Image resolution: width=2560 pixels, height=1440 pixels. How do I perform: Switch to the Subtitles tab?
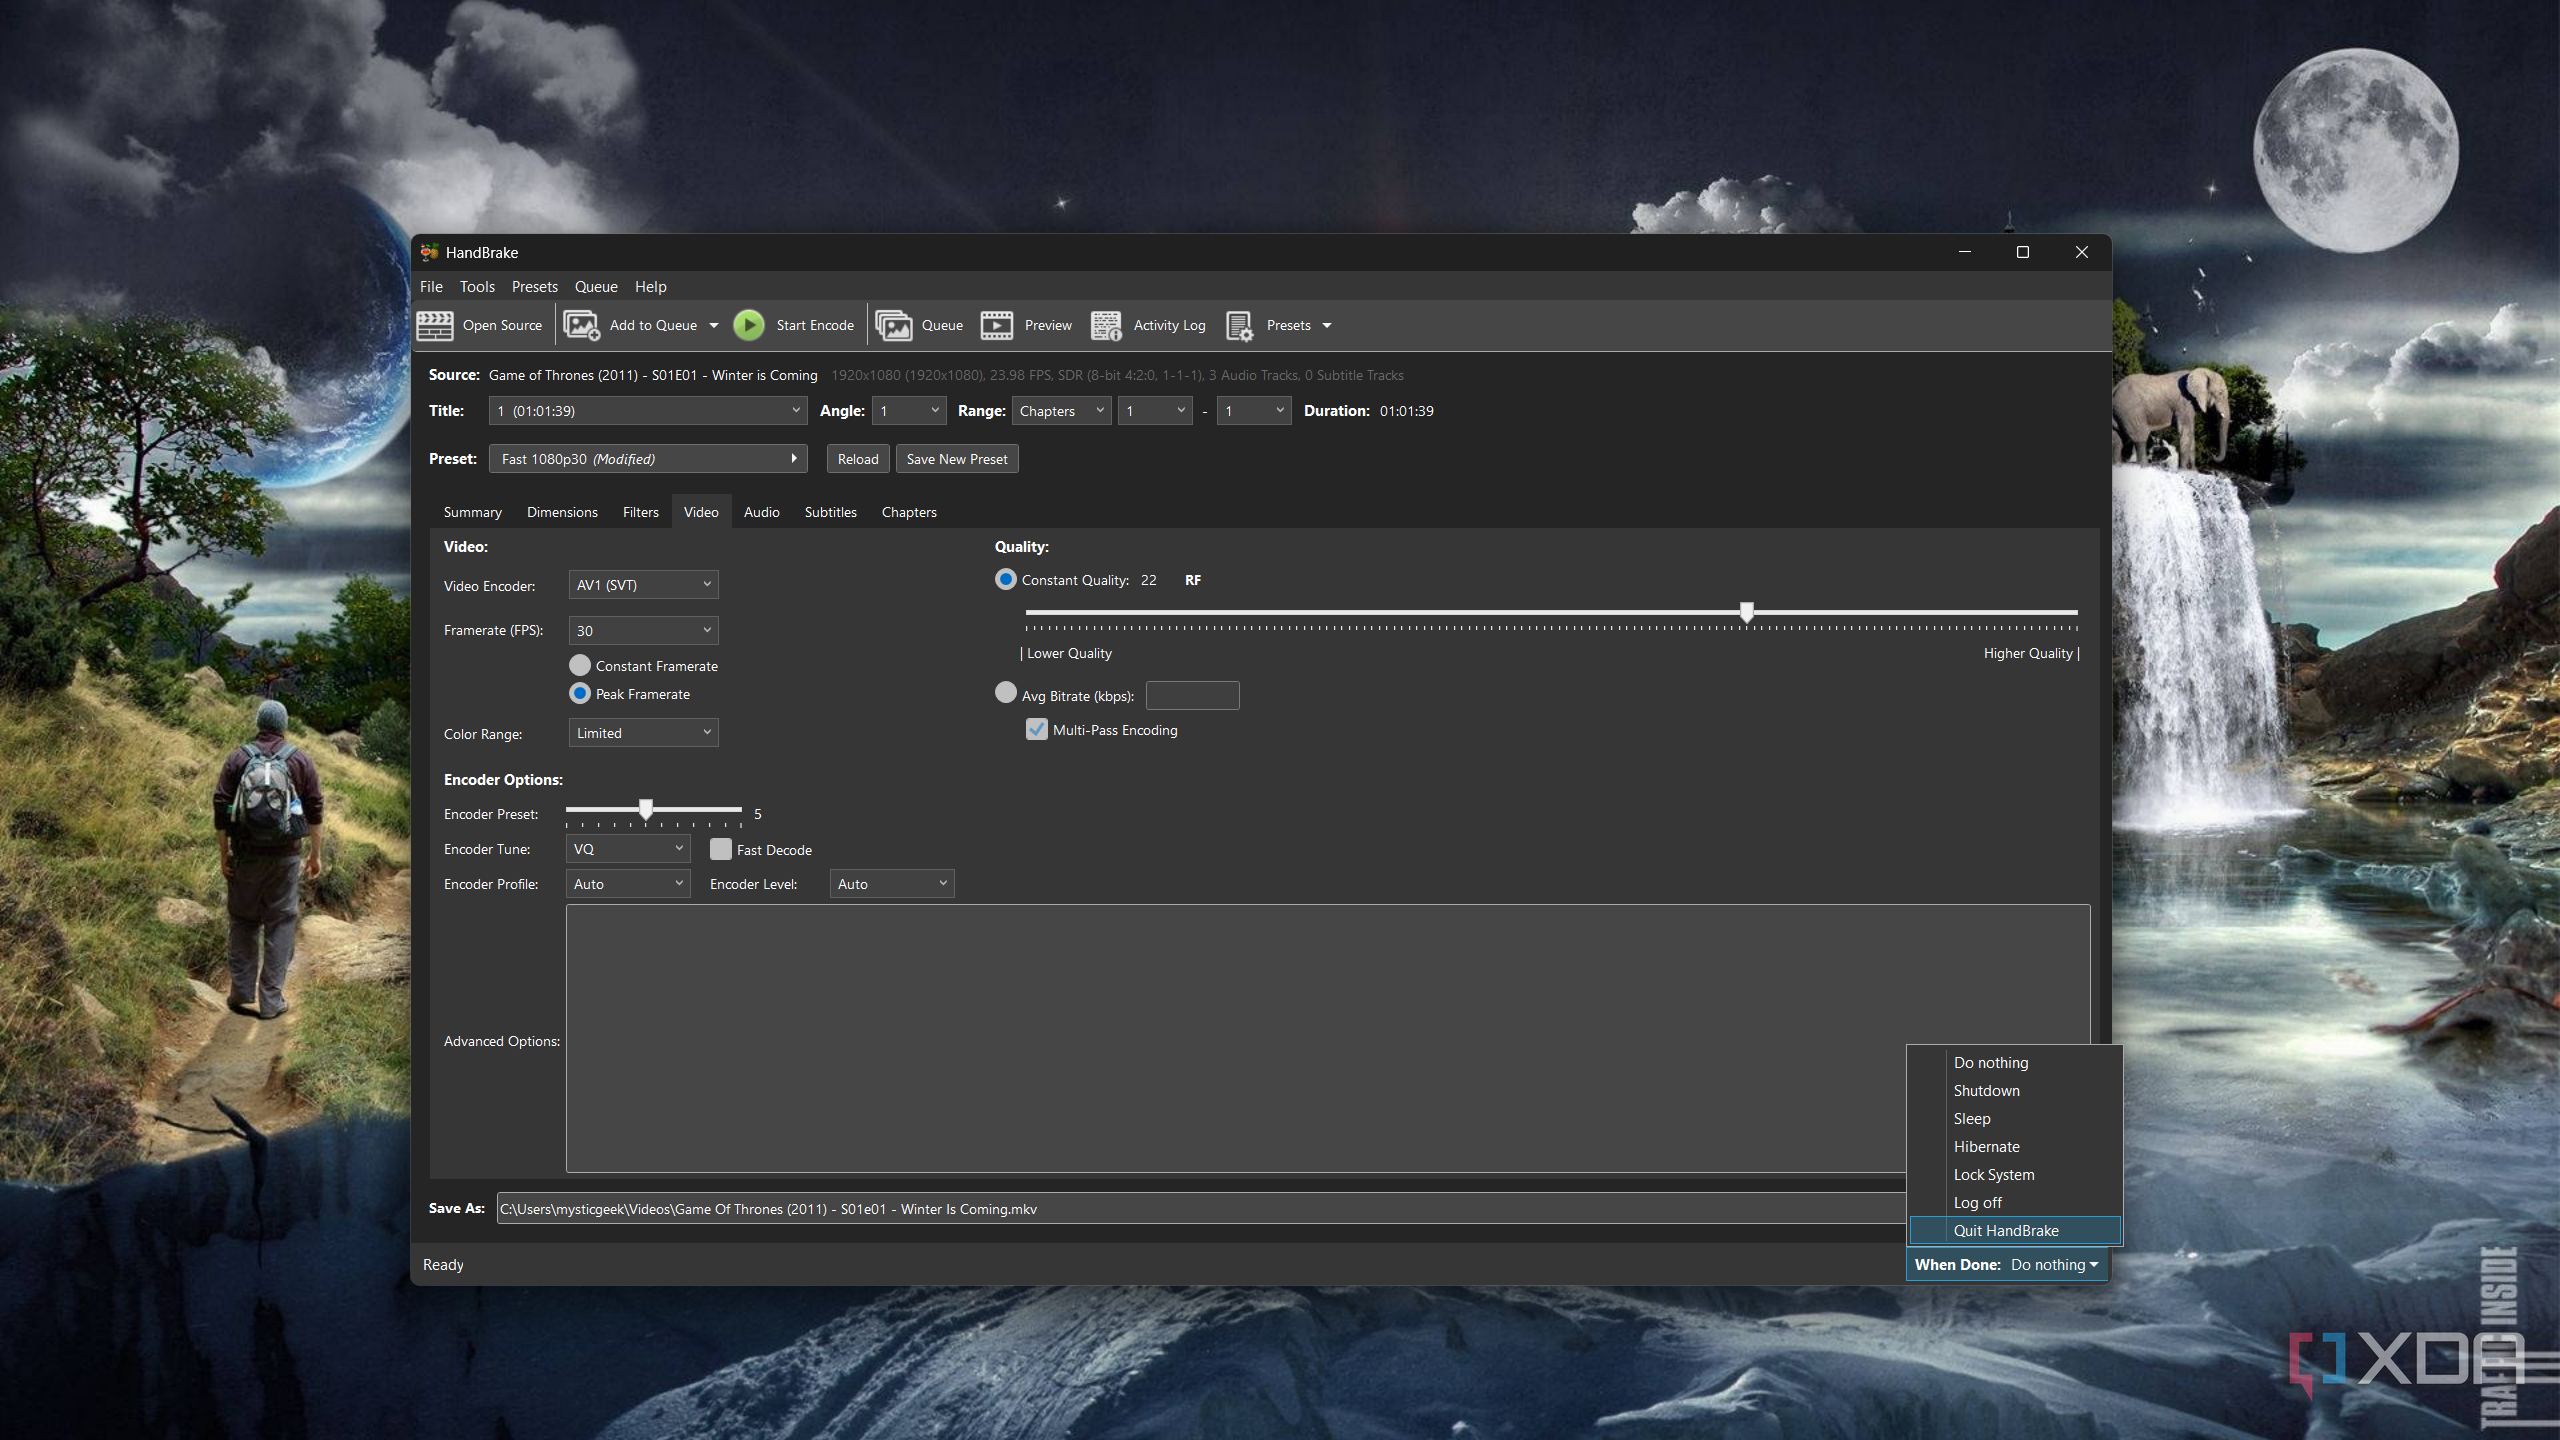(830, 511)
